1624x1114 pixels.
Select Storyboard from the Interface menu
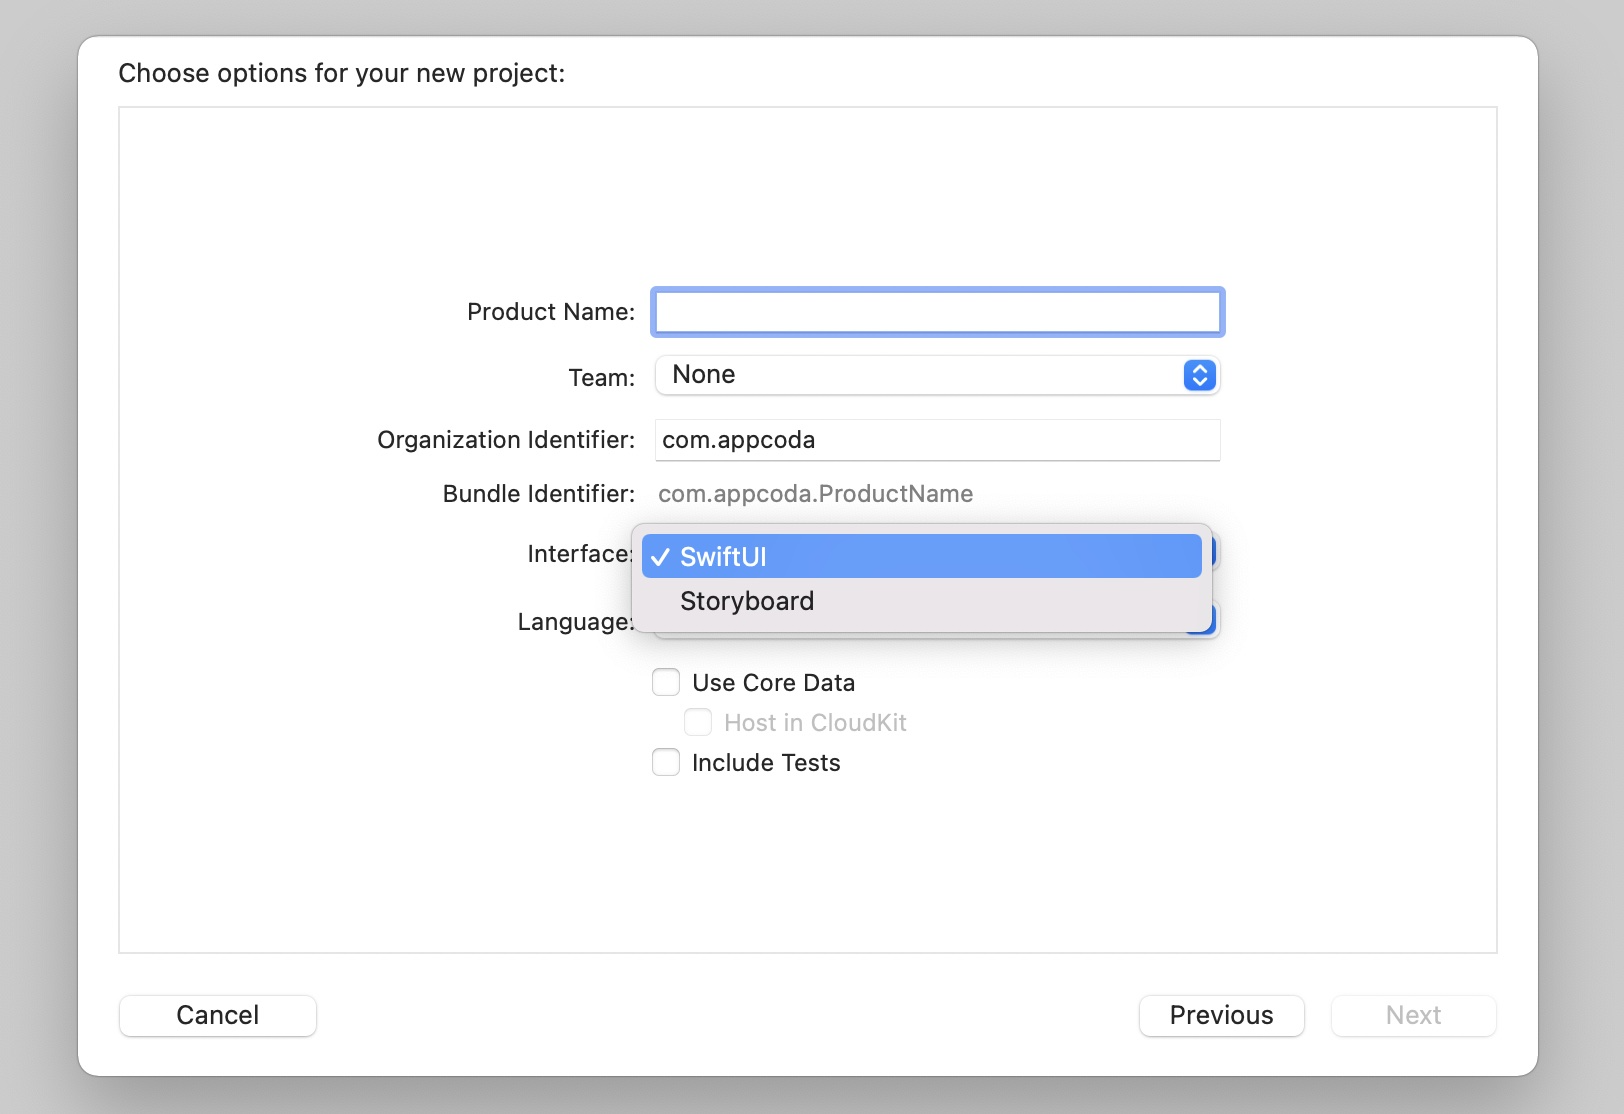(747, 600)
